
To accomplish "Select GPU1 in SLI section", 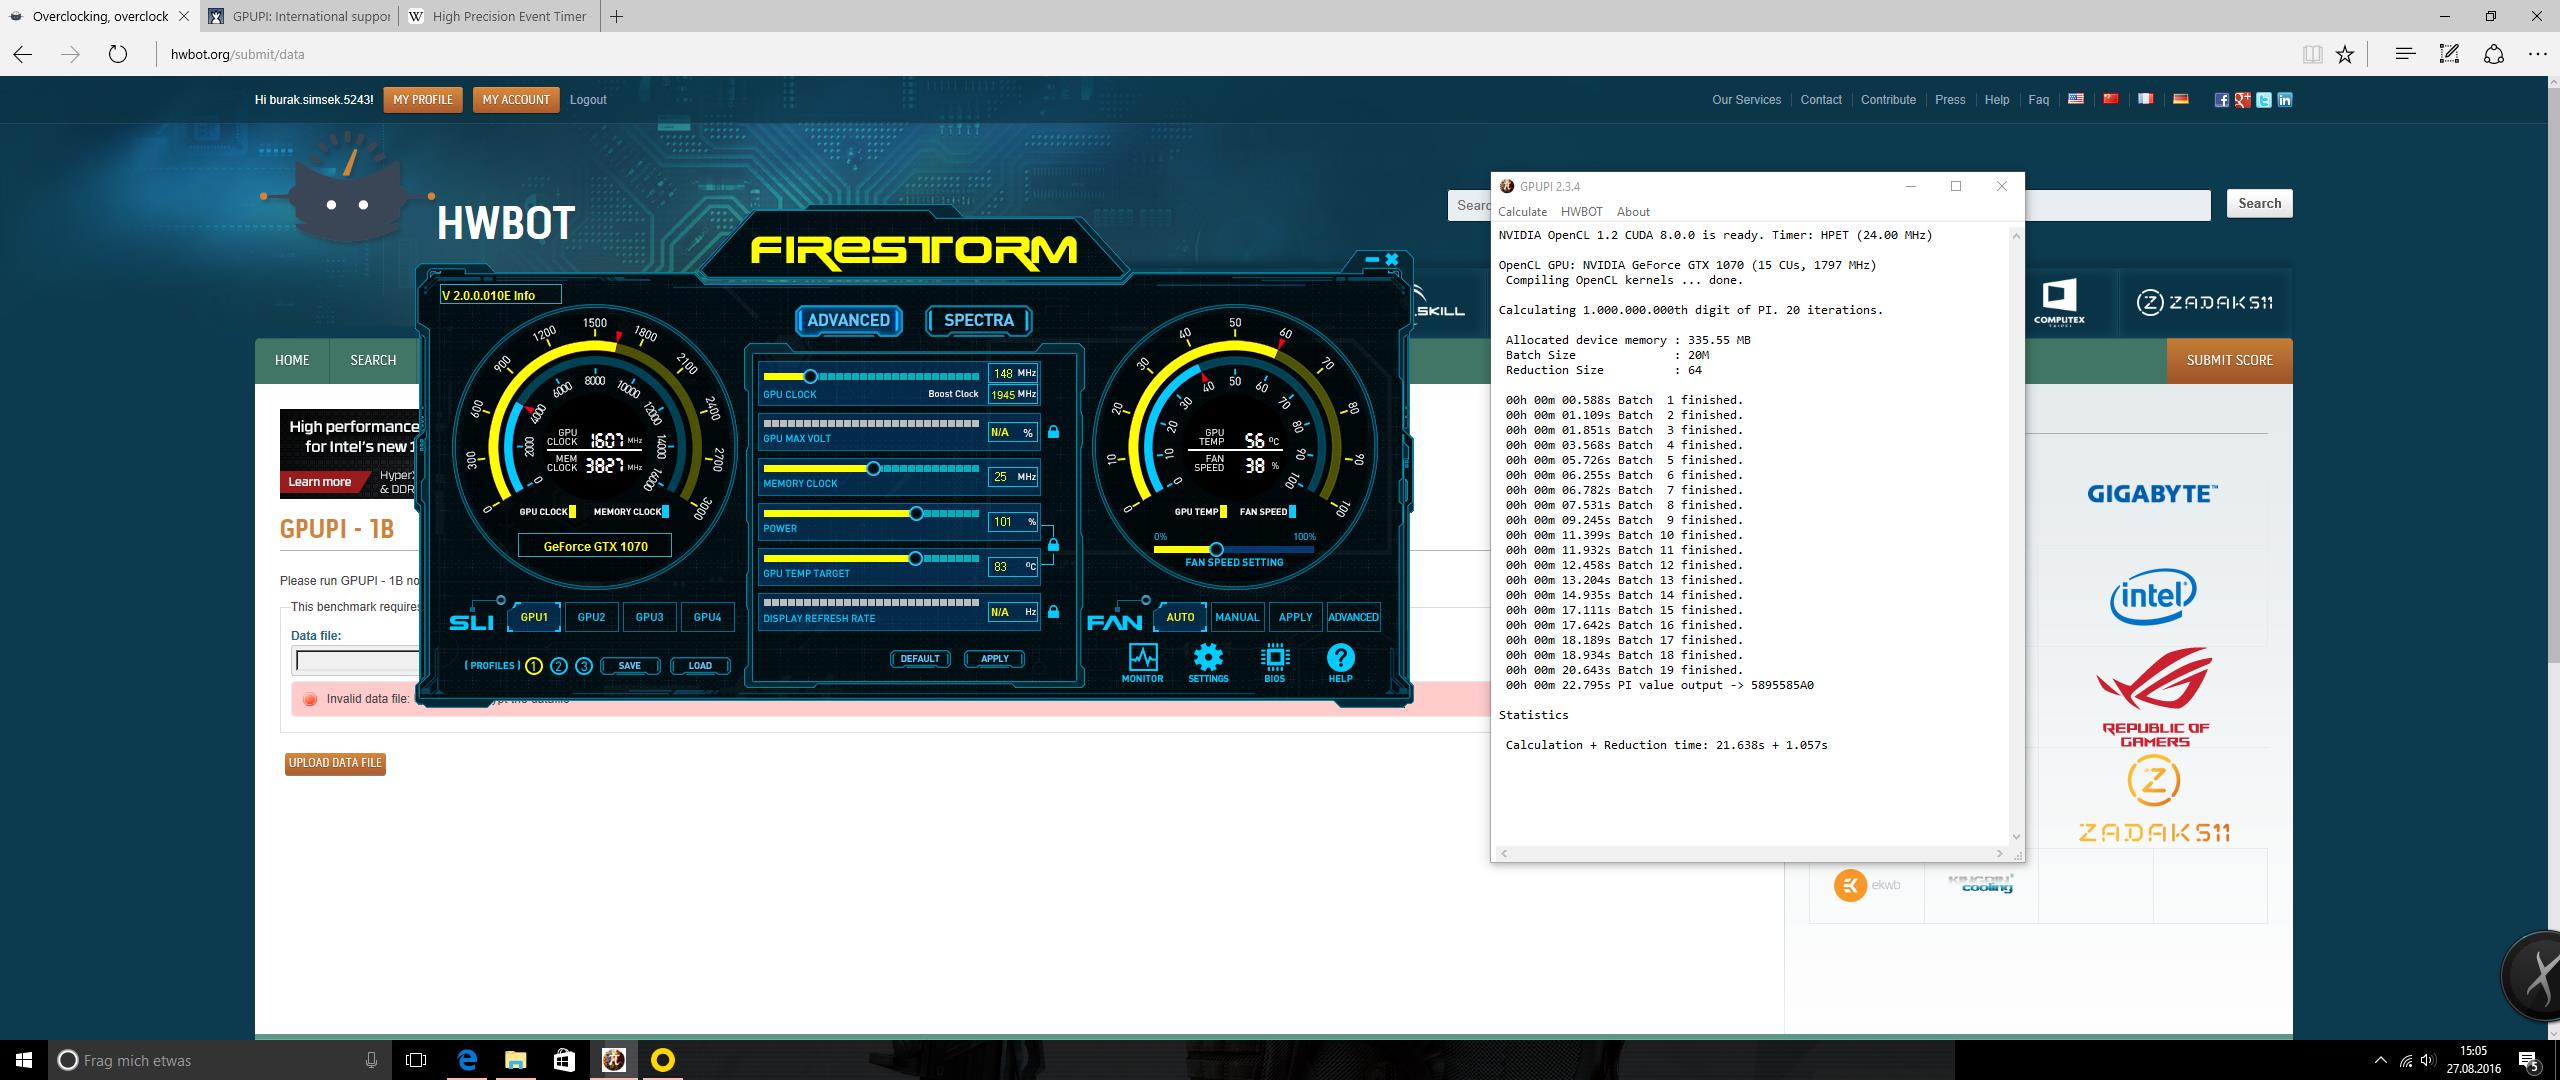I will click(534, 617).
